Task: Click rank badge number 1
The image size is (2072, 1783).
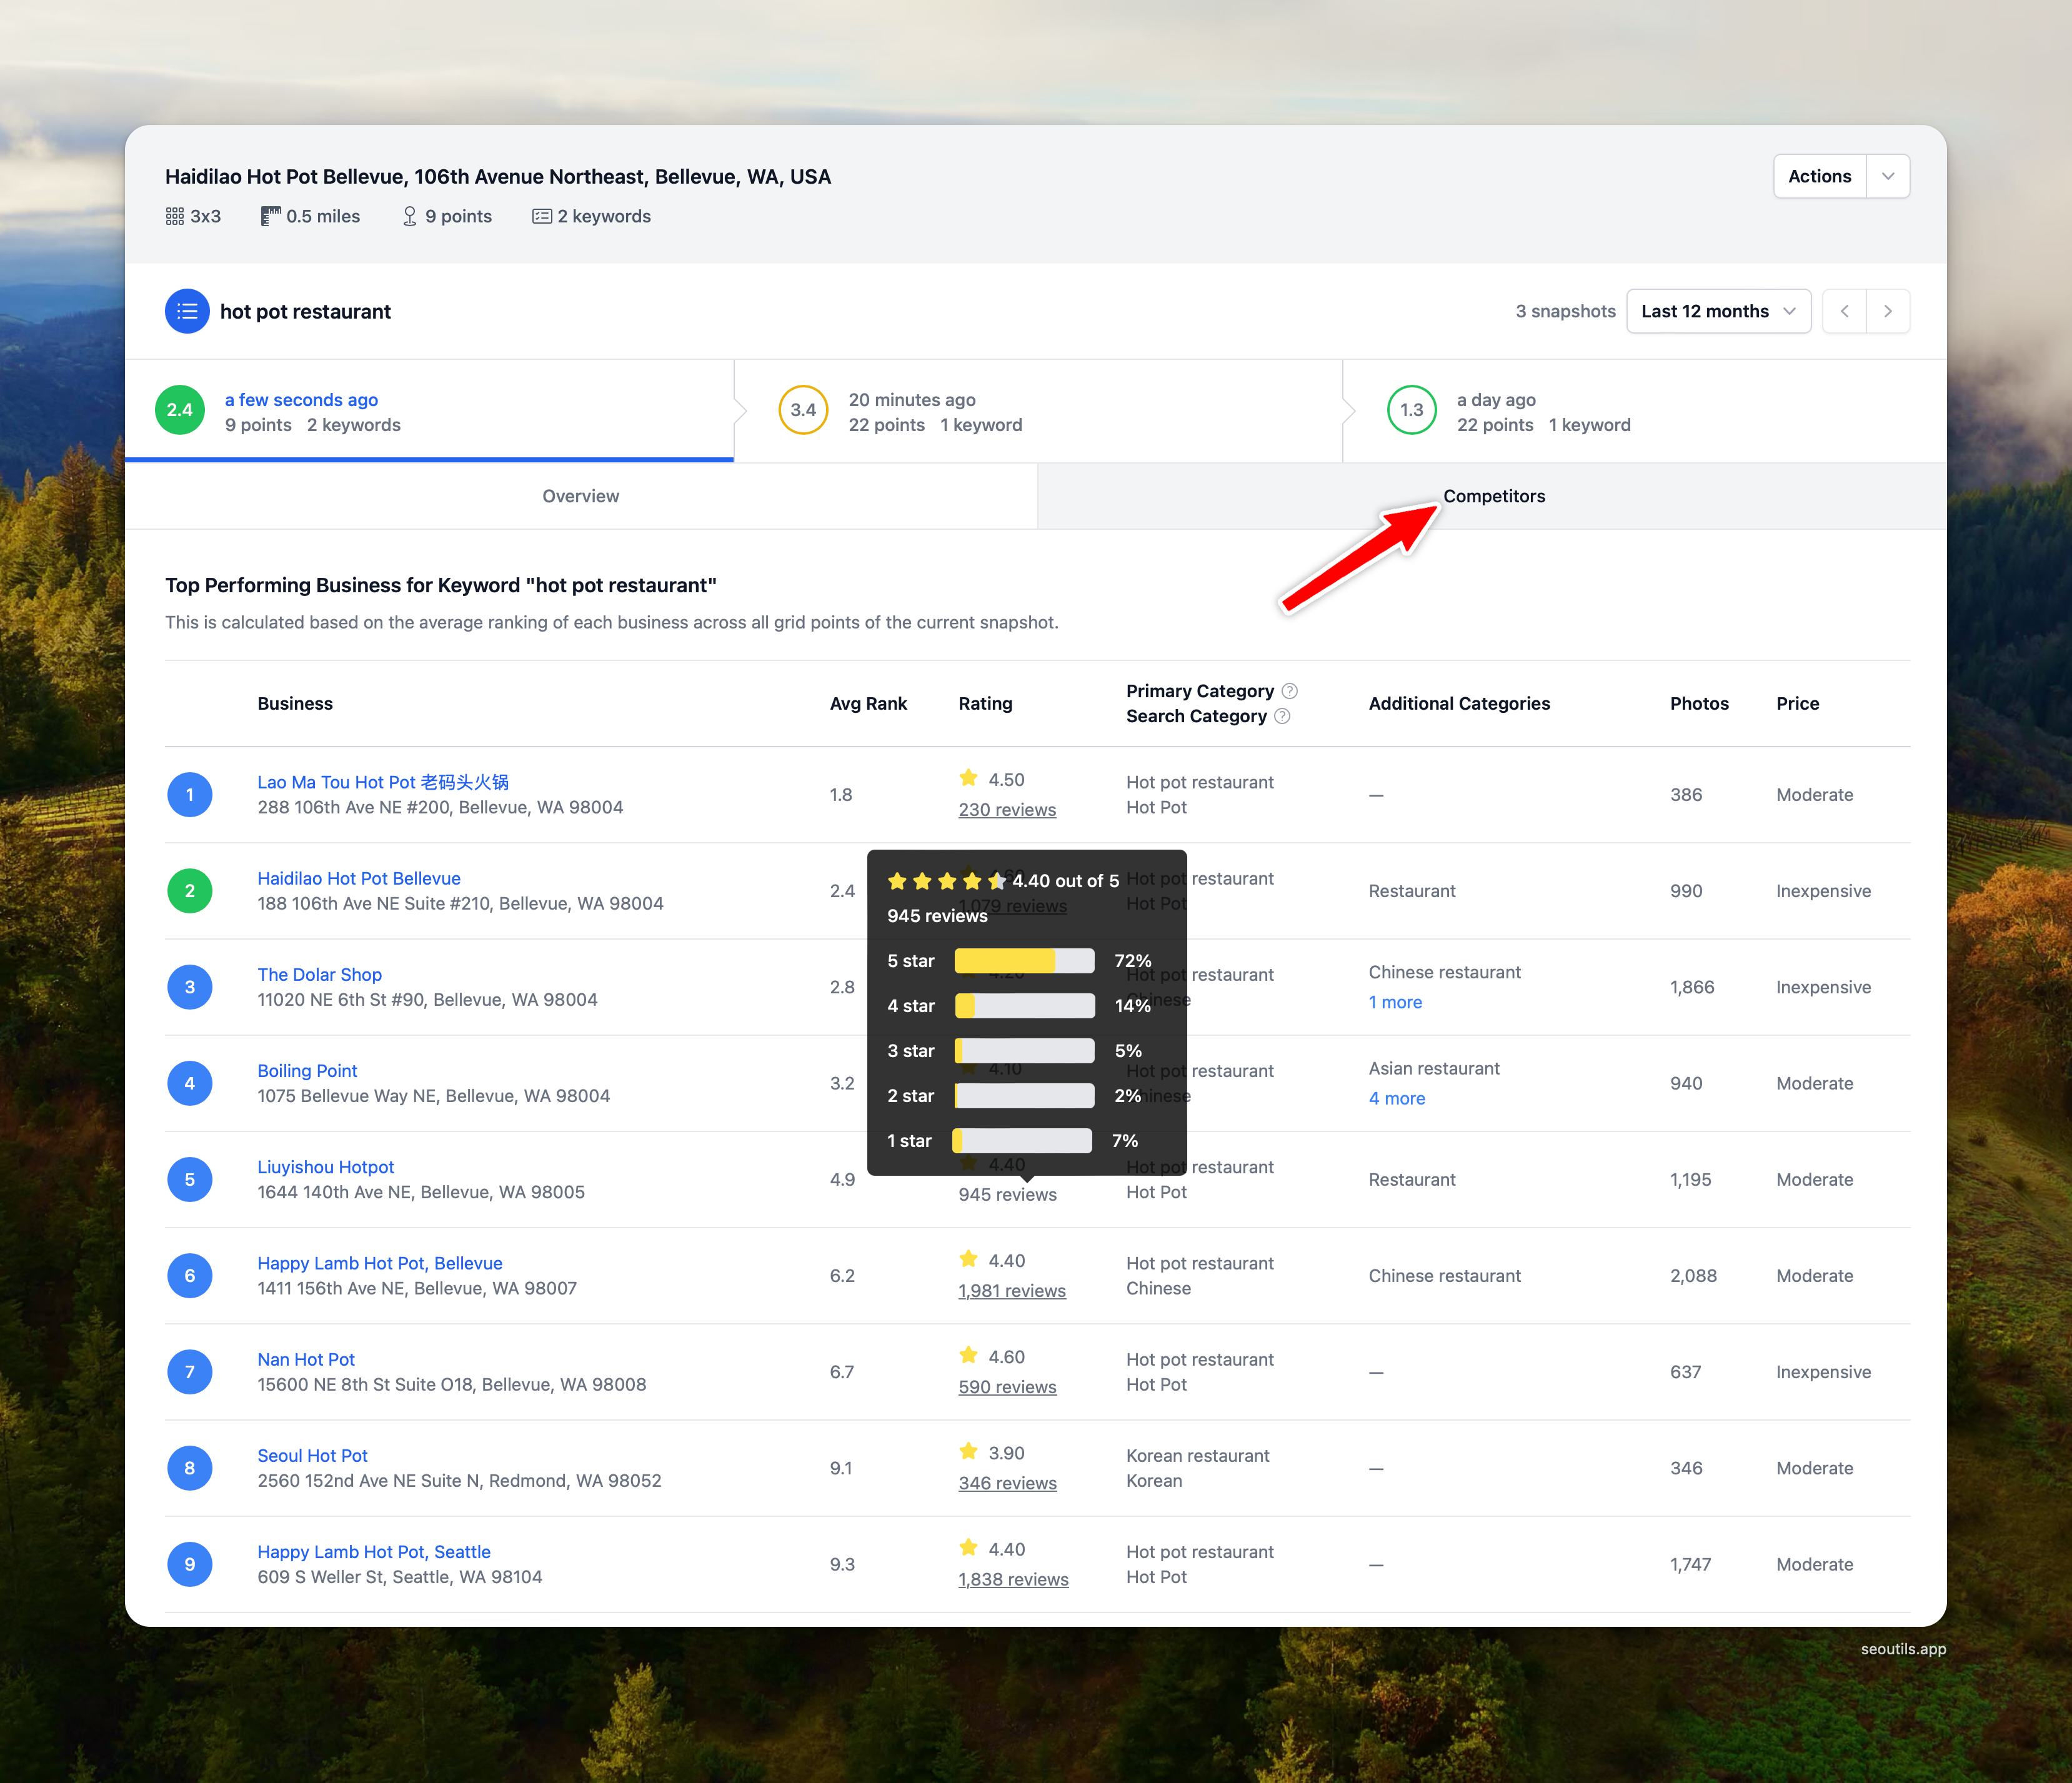Action: [x=190, y=795]
